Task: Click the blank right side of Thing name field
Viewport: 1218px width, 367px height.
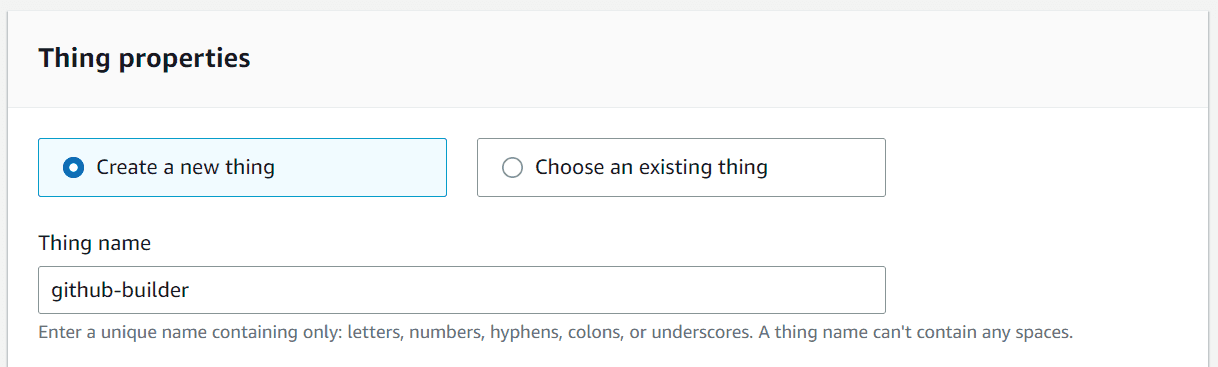Action: (600, 290)
